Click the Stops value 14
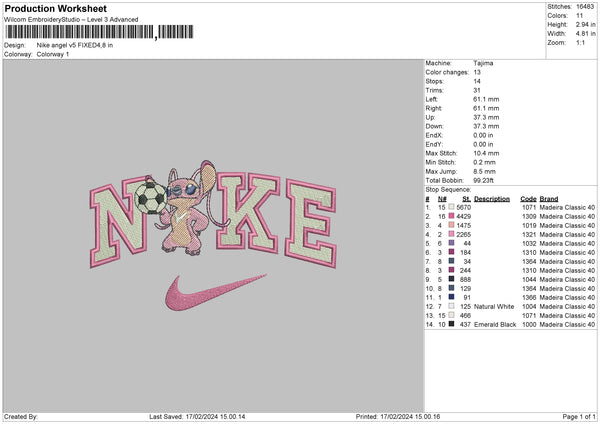 coord(477,81)
